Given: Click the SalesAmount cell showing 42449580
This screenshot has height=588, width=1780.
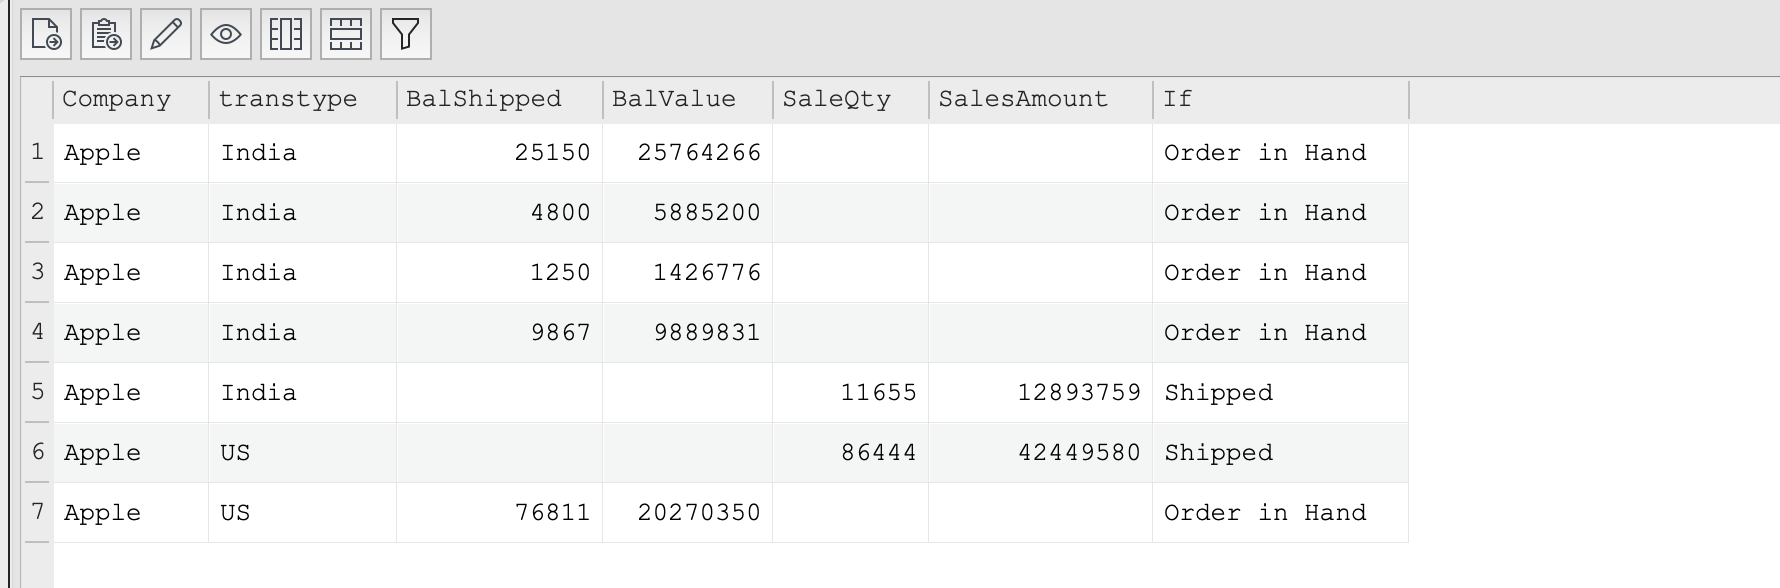Looking at the screenshot, I should pyautogui.click(x=1041, y=453).
